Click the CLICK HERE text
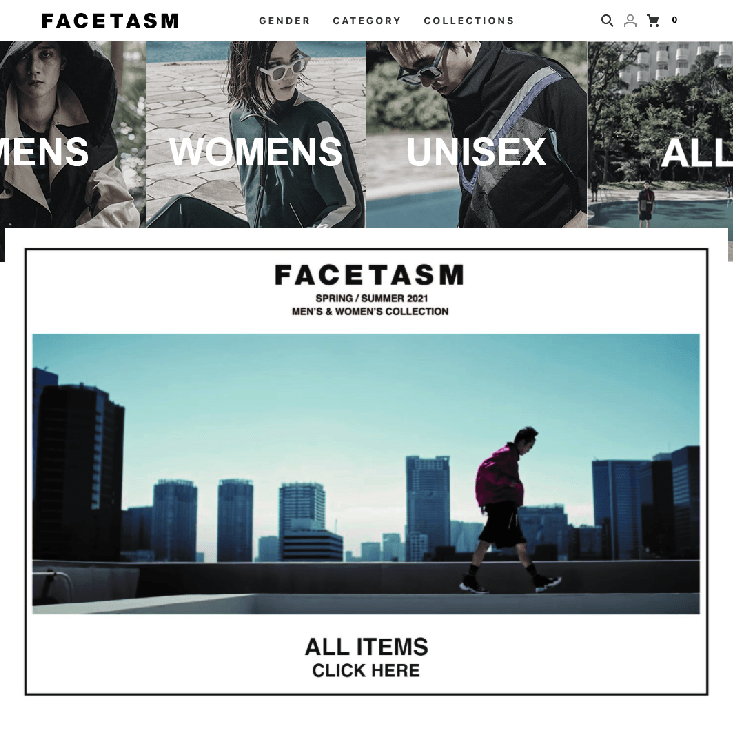The image size is (733, 733). [366, 670]
